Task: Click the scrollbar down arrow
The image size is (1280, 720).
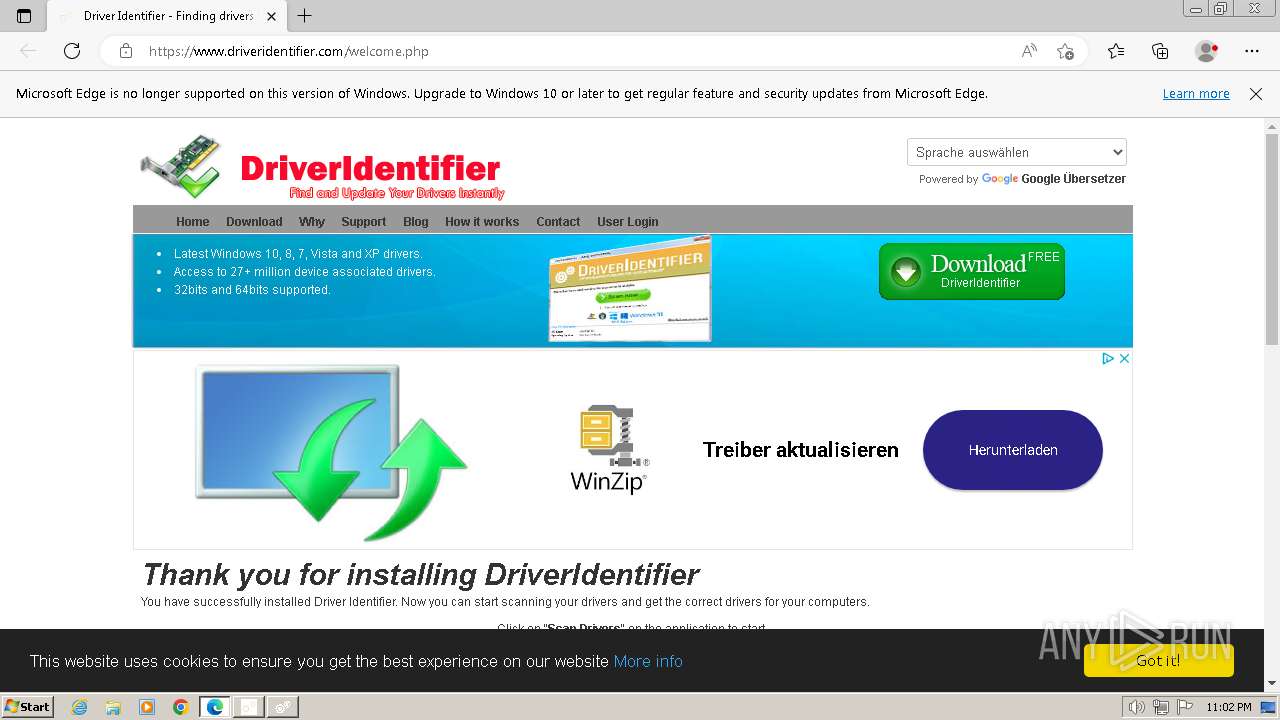Action: [1272, 684]
